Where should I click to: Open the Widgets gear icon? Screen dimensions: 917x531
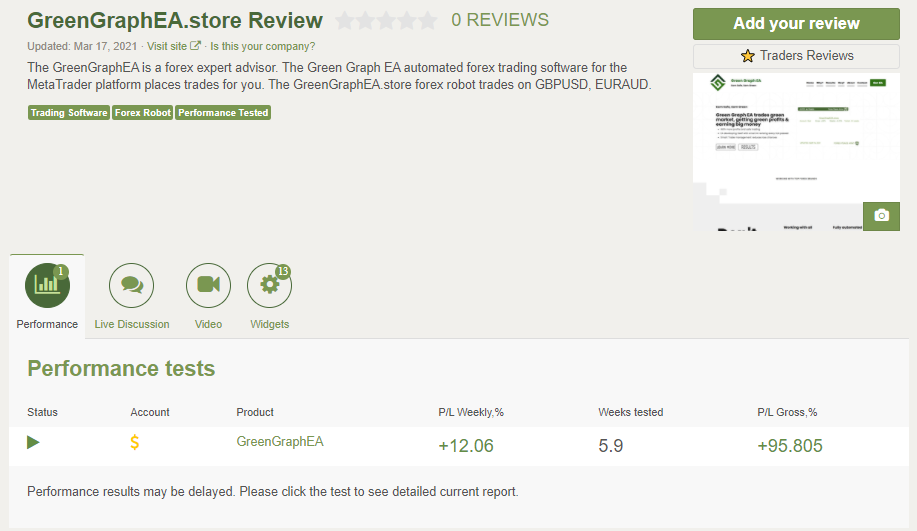[x=270, y=285]
